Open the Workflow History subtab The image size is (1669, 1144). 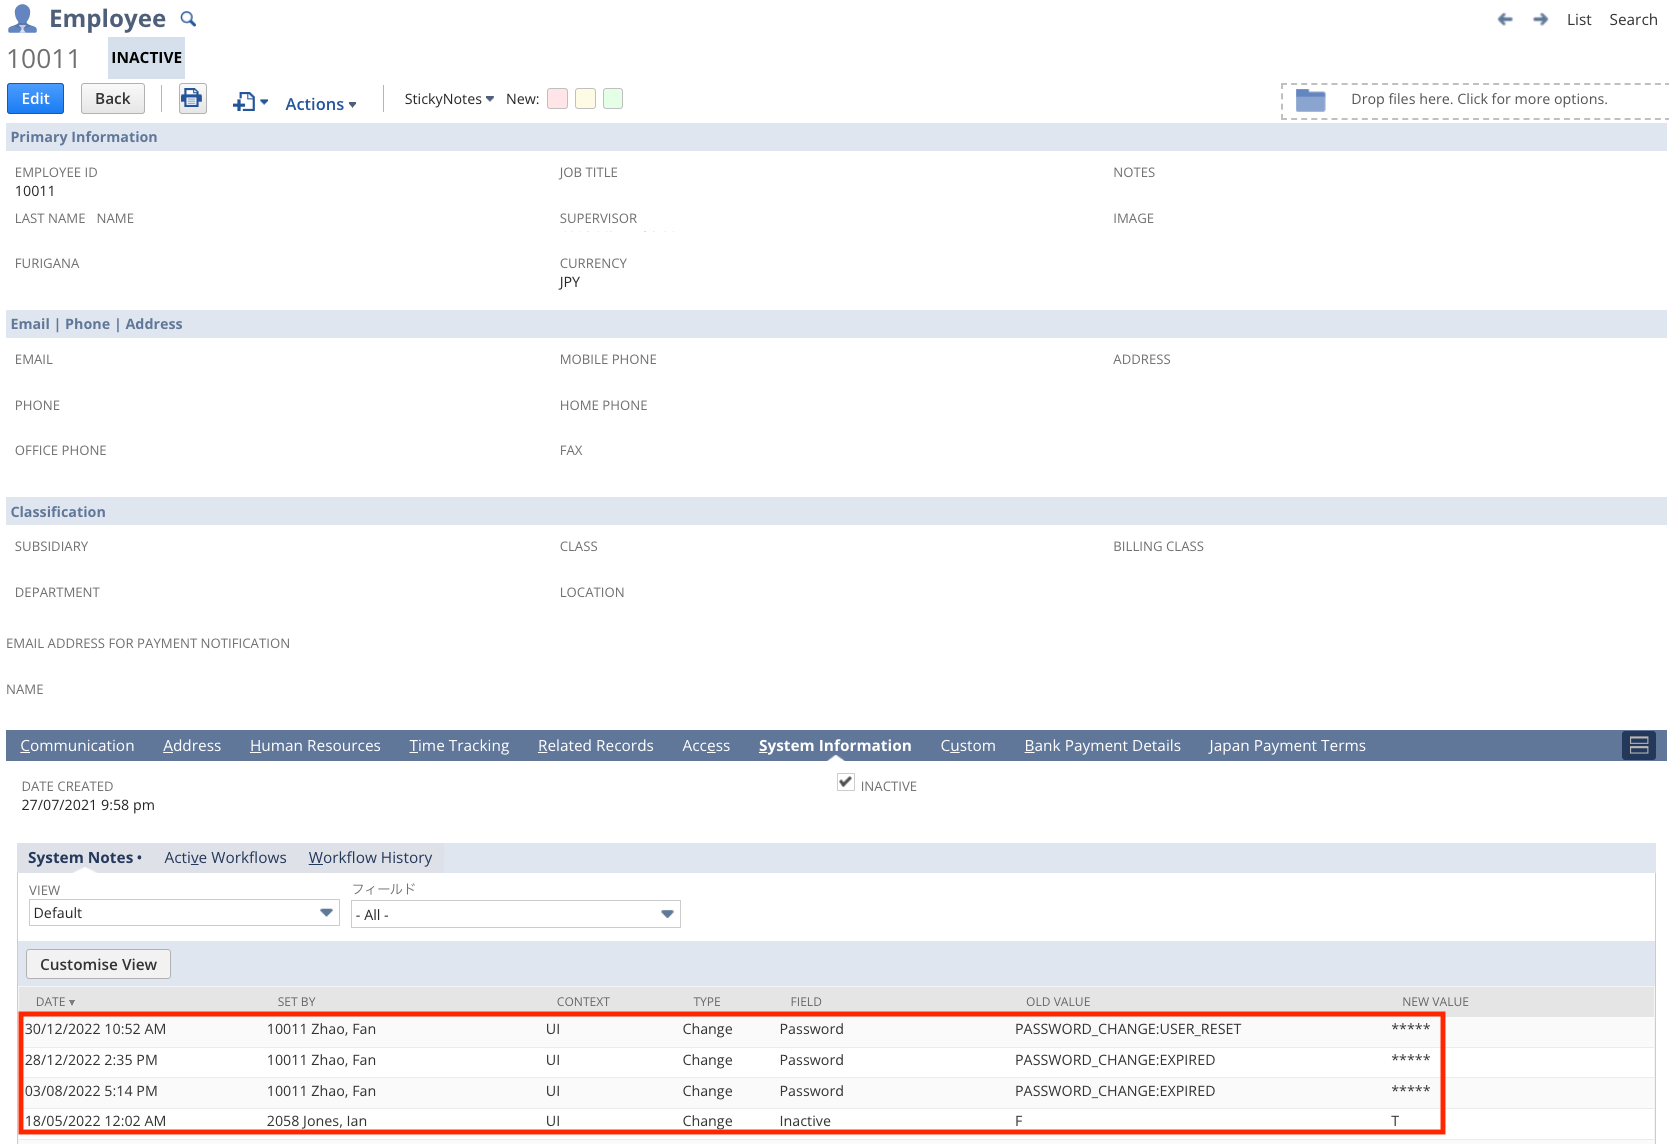[370, 858]
